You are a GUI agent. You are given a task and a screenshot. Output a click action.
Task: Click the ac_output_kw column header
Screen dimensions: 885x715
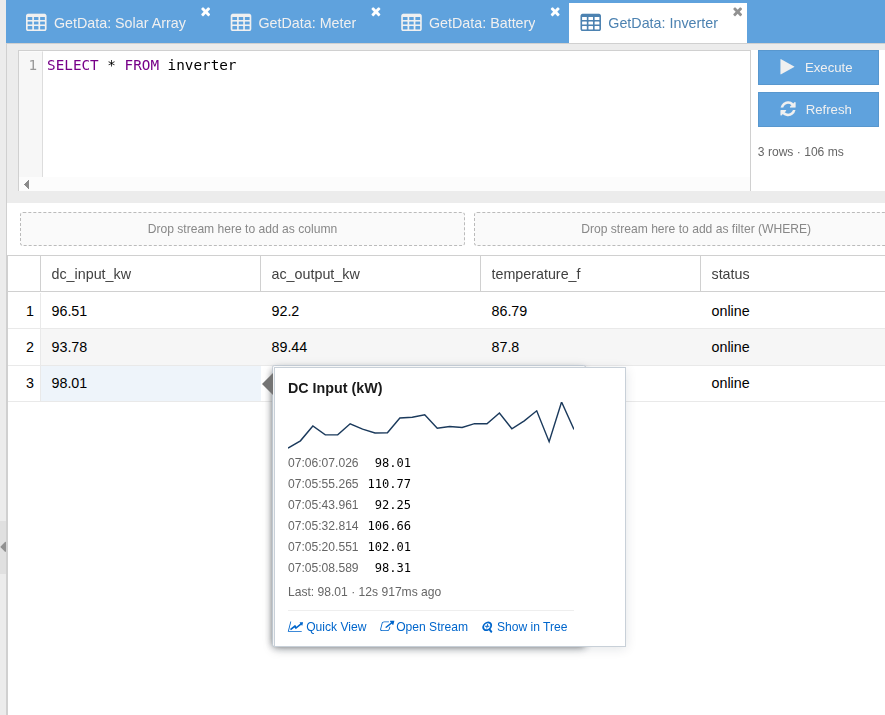[370, 274]
